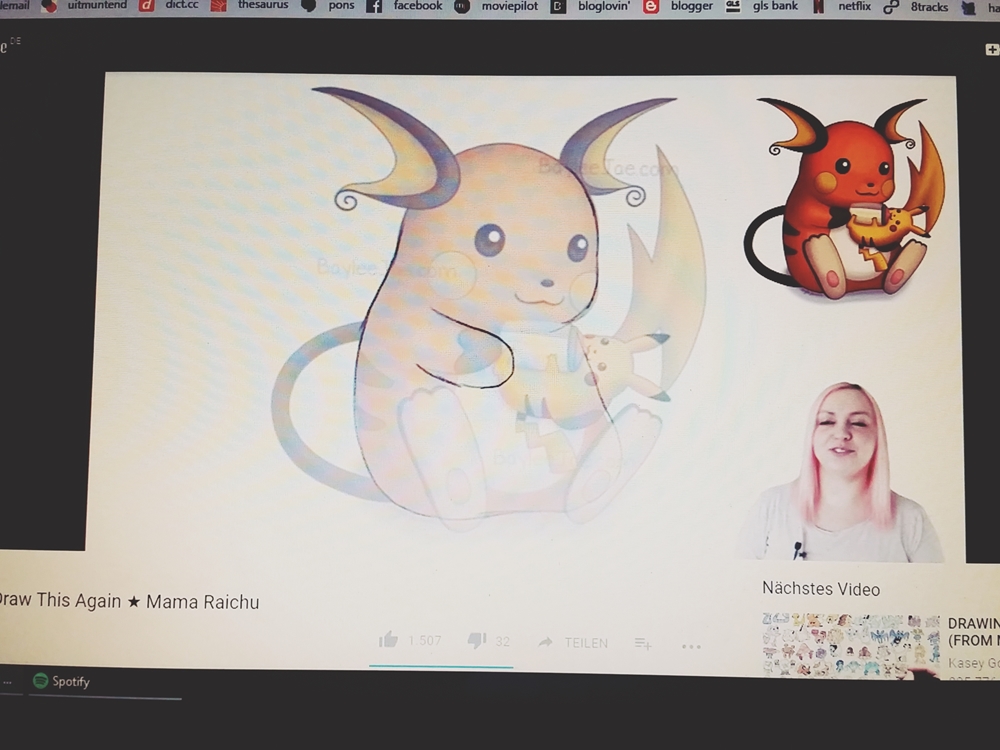Image resolution: width=1000 pixels, height=750 pixels.
Task: Like the video with thumbs up icon
Action: point(388,639)
